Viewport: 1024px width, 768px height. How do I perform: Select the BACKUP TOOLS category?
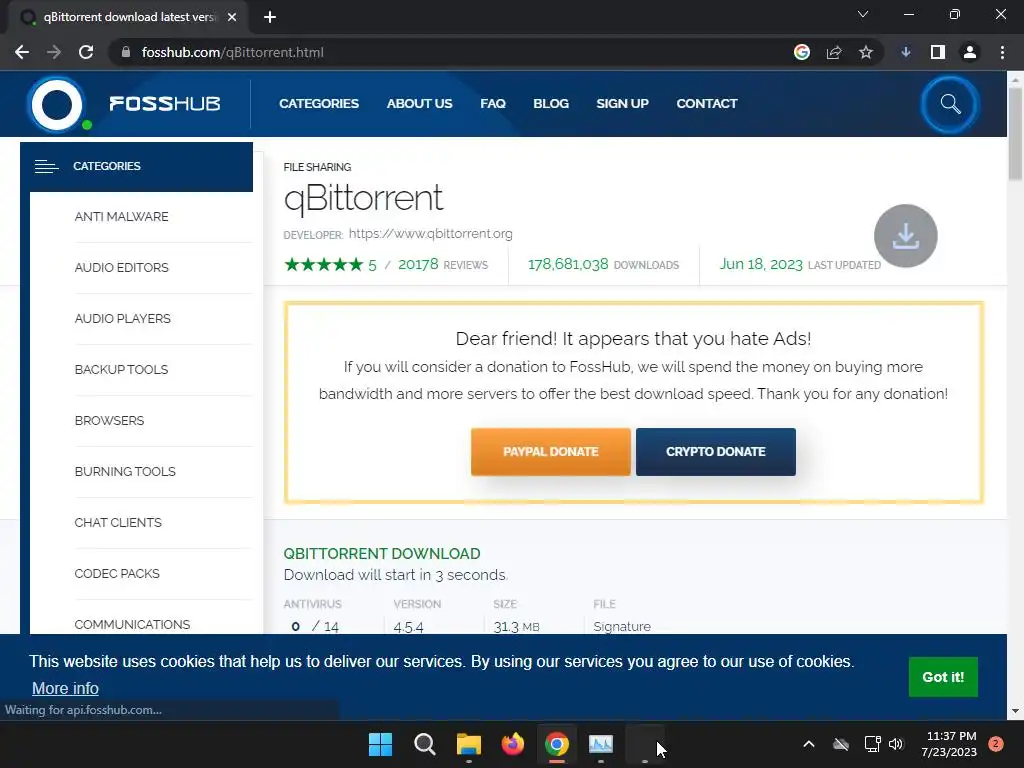pyautogui.click(x=121, y=370)
